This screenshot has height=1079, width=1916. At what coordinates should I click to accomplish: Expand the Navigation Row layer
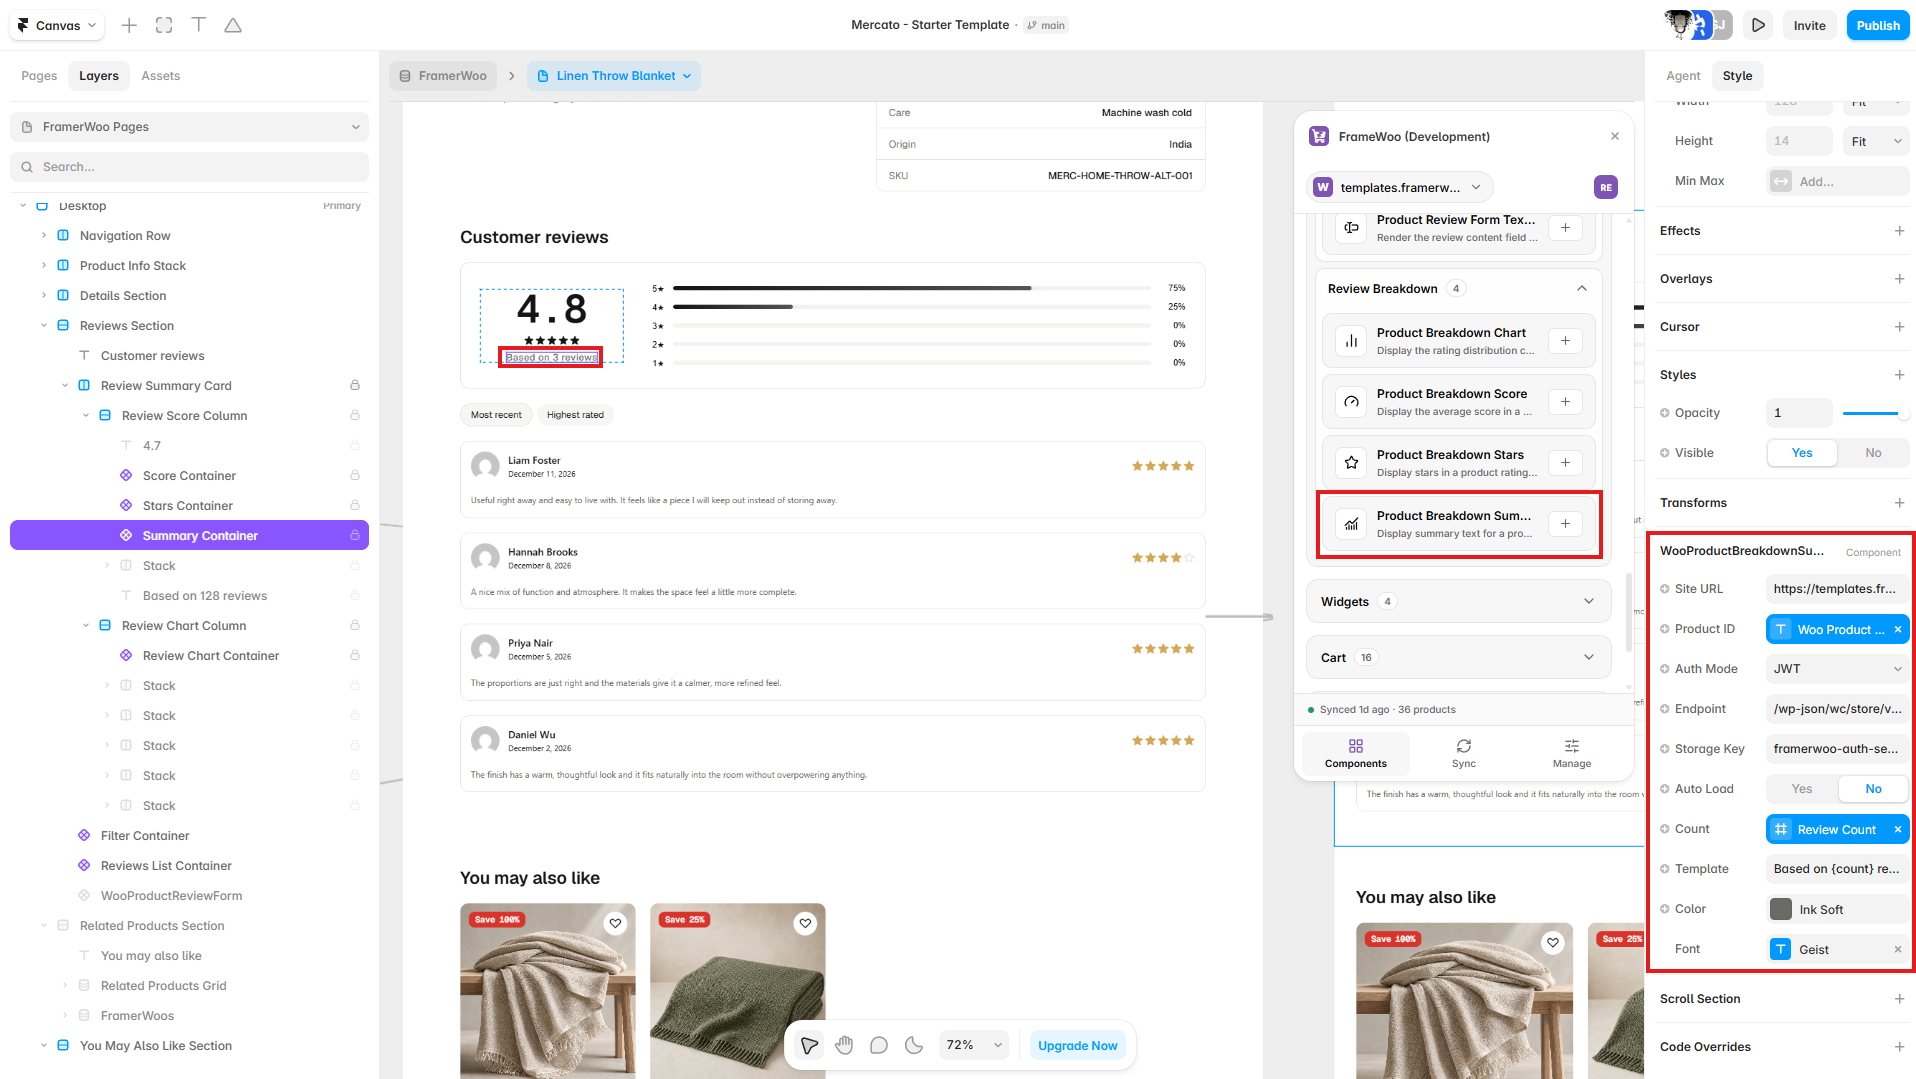(x=44, y=236)
